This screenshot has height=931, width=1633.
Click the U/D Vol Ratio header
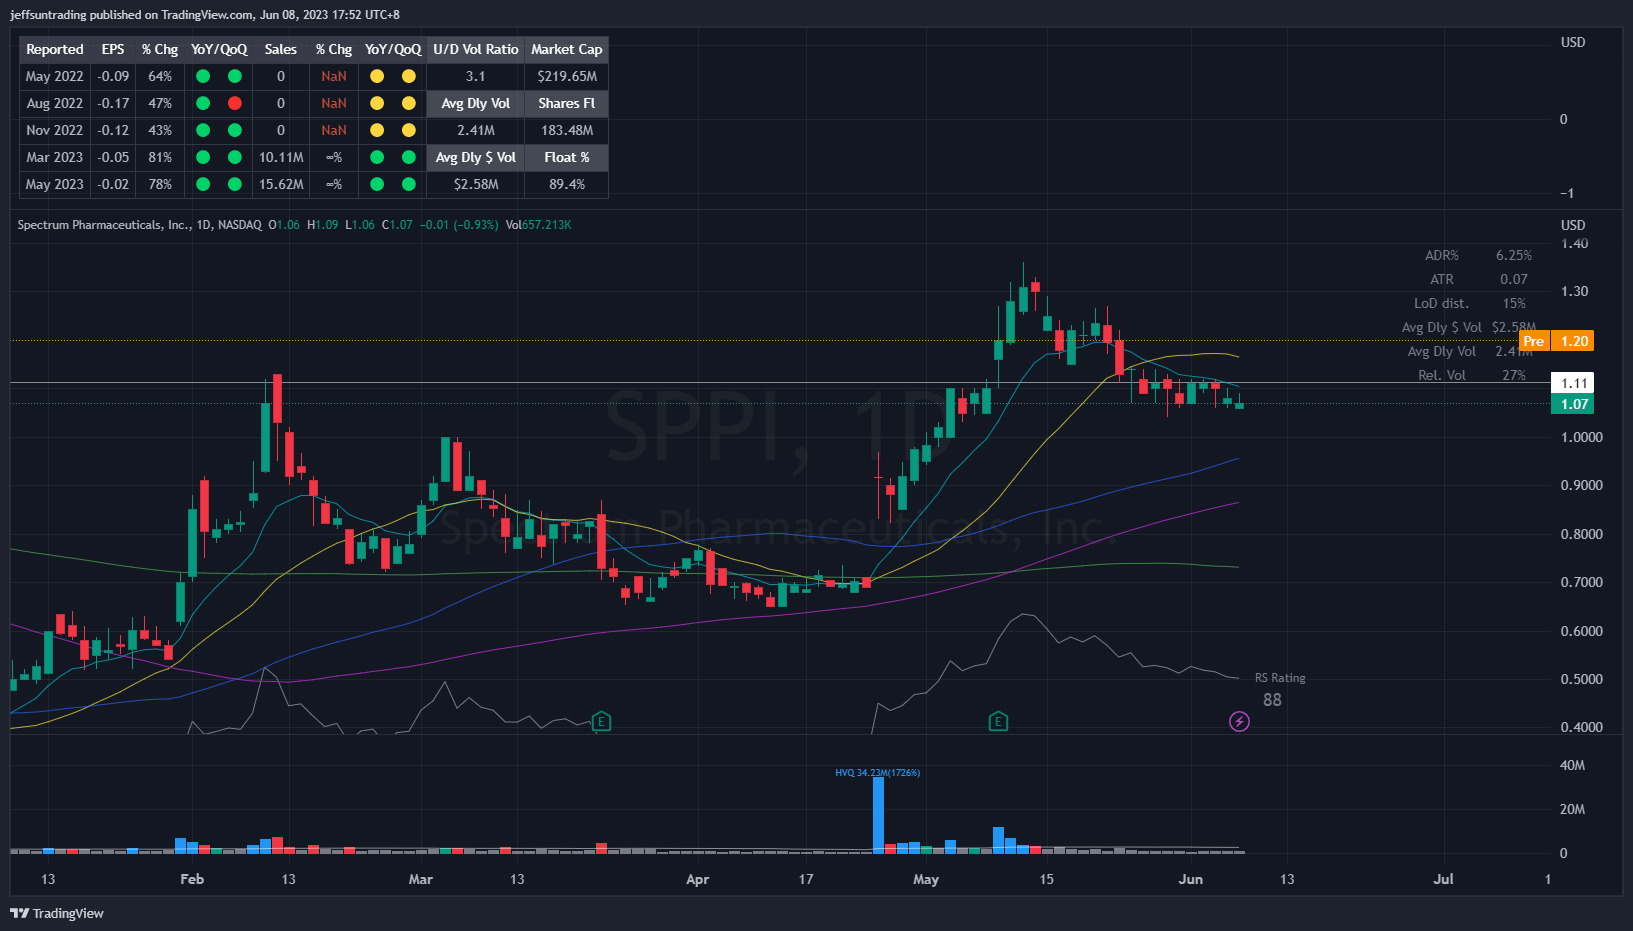tap(476, 49)
